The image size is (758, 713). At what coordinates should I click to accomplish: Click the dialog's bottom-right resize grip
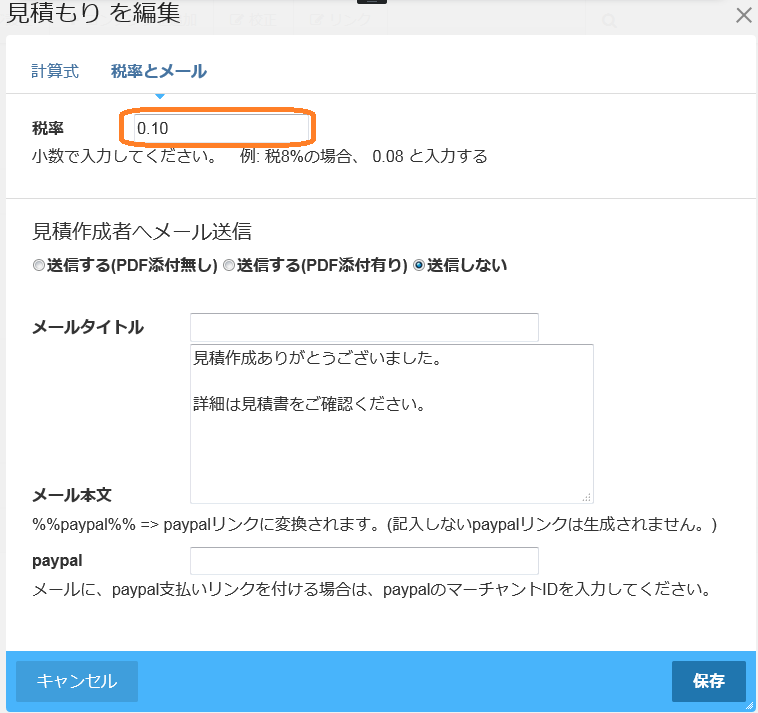[x=749, y=705]
